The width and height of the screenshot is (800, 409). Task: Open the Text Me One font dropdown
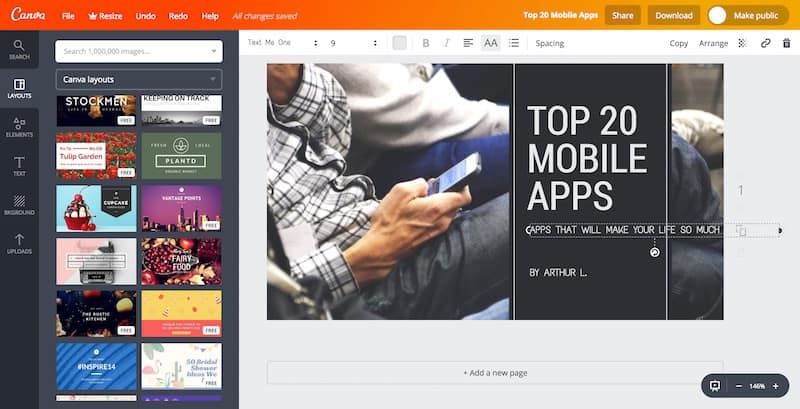point(282,43)
